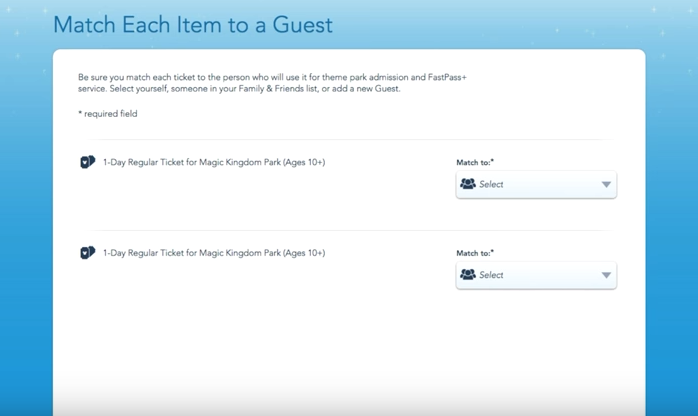Click the ticket icon of the second ticket
Screen dimensions: 698x416
(x=88, y=253)
